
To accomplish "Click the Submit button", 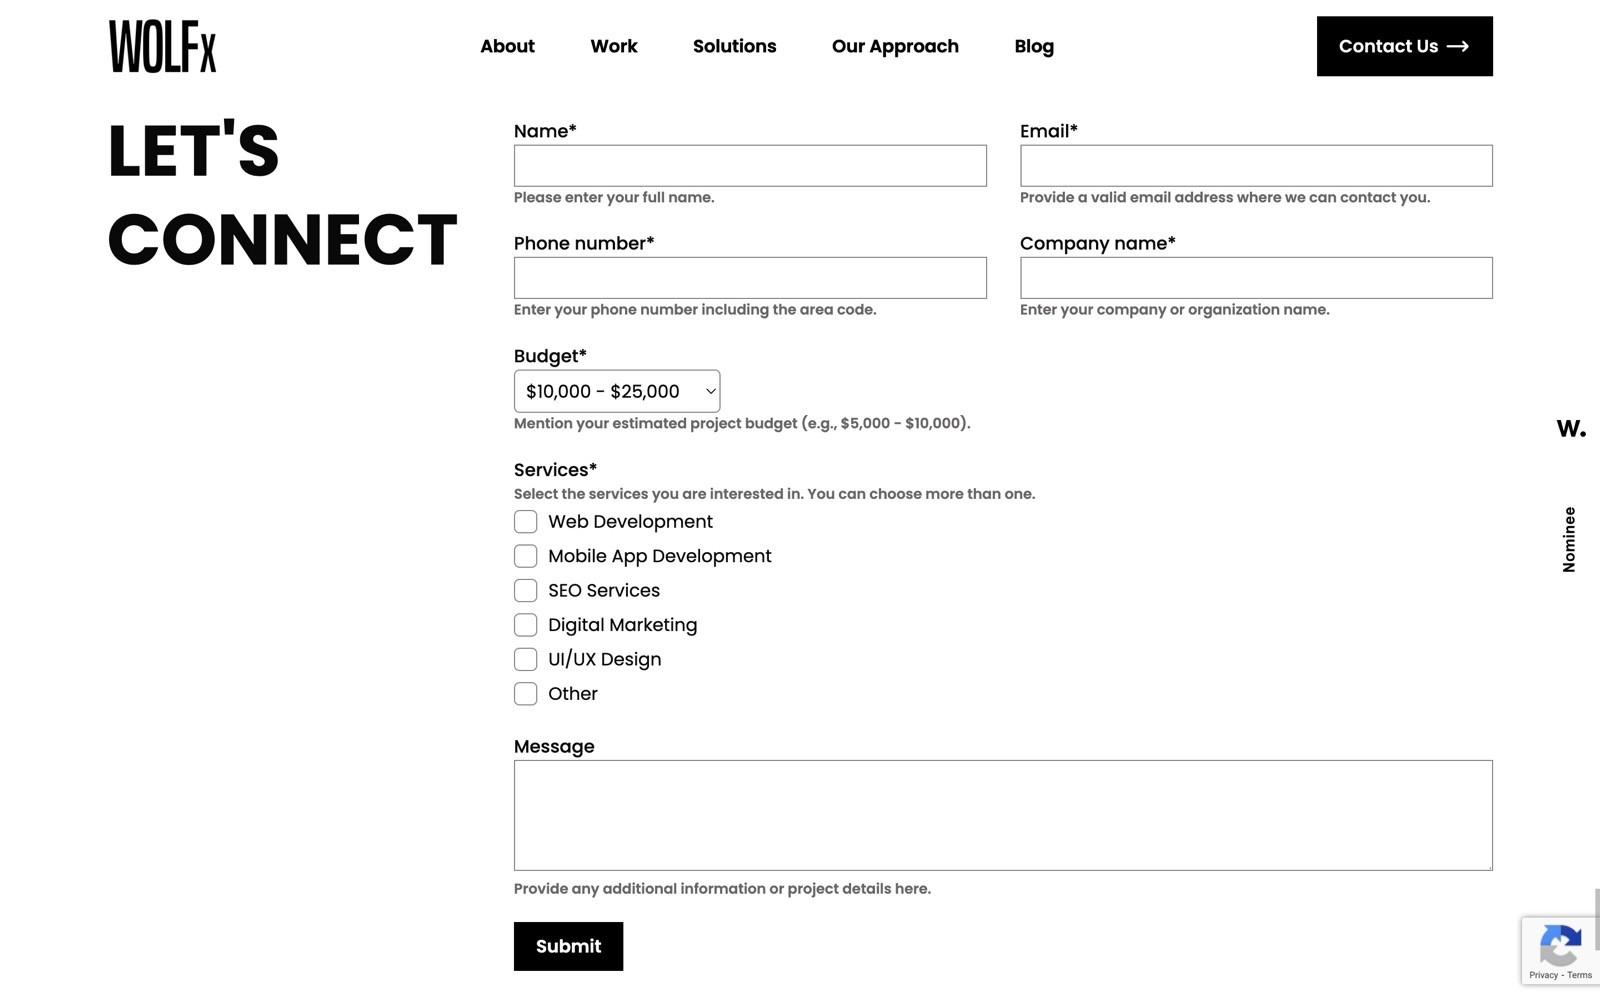I will [568, 946].
